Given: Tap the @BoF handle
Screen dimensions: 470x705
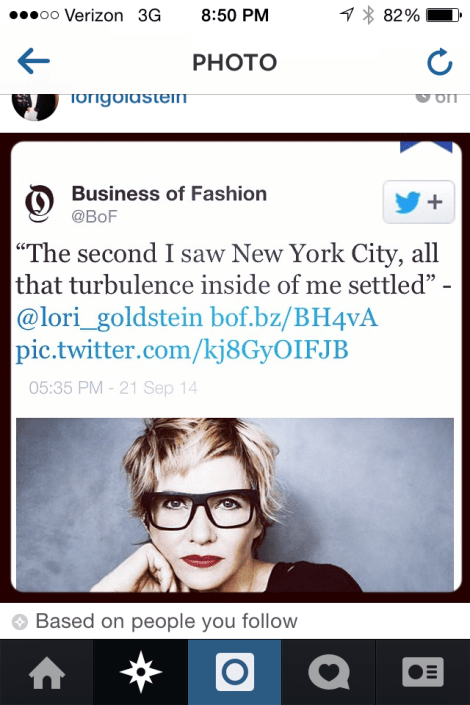Looking at the screenshot, I should [94, 217].
